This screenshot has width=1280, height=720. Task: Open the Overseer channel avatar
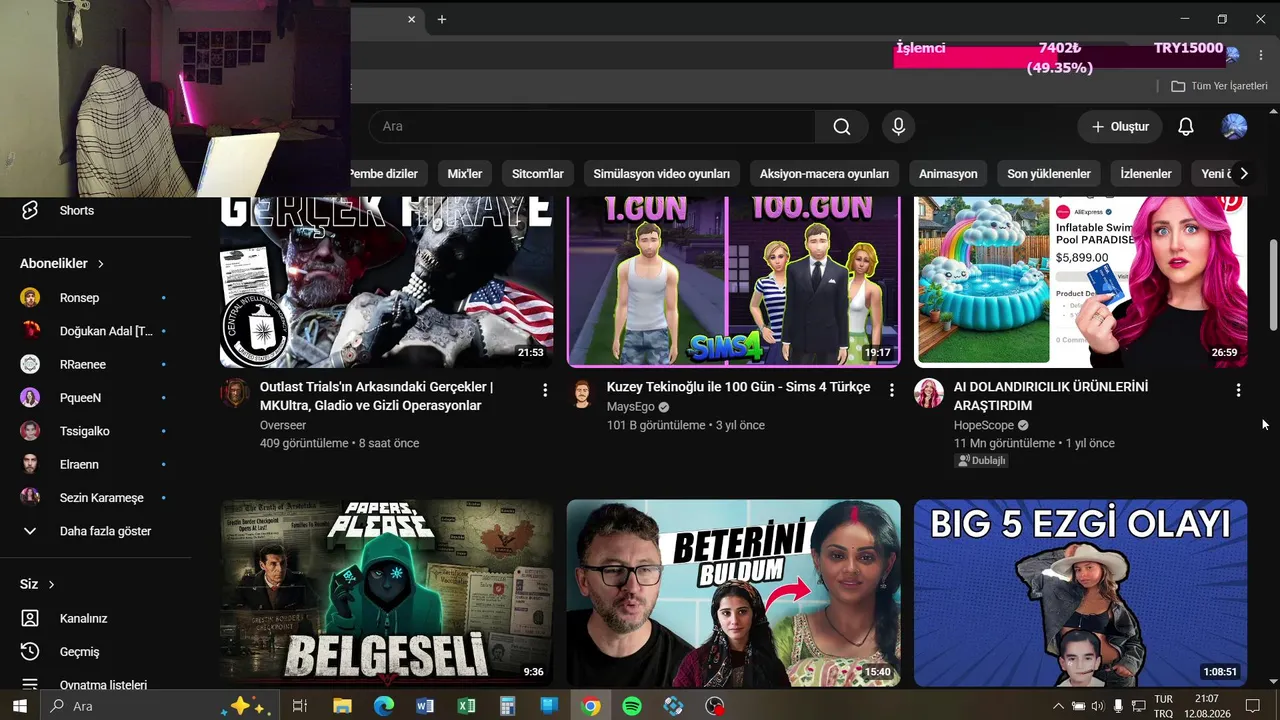(235, 393)
